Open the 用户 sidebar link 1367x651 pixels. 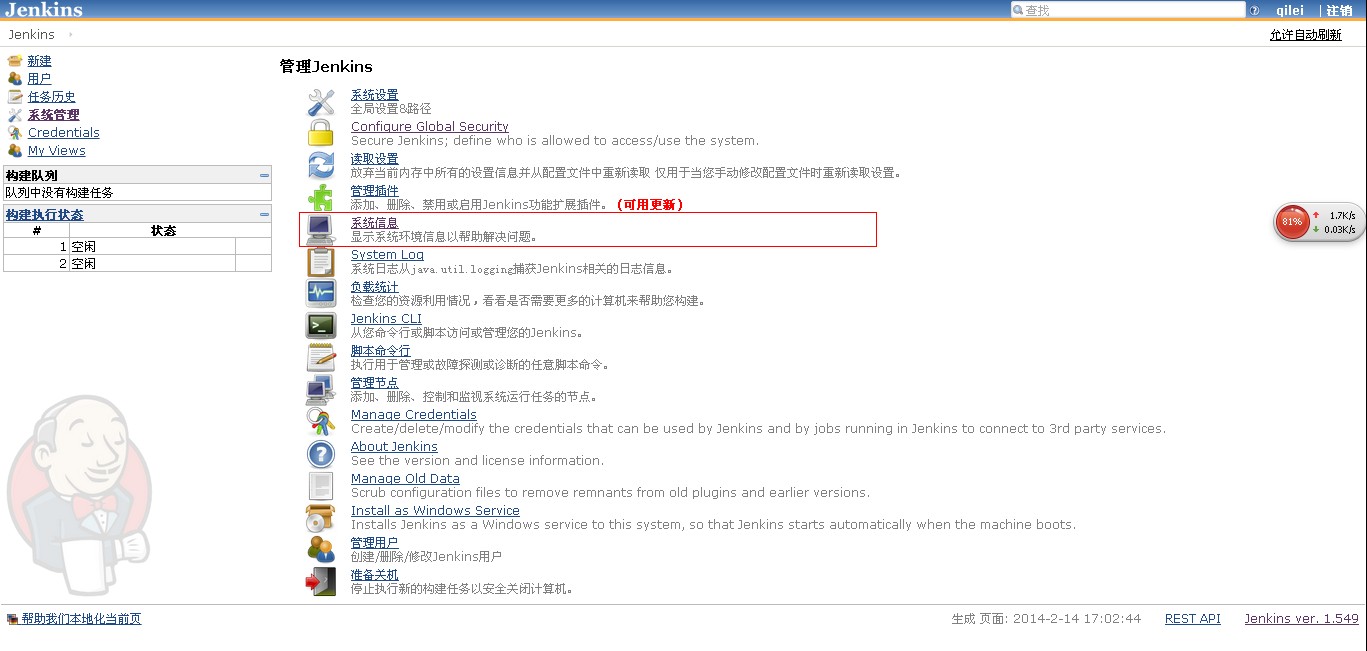pos(40,79)
